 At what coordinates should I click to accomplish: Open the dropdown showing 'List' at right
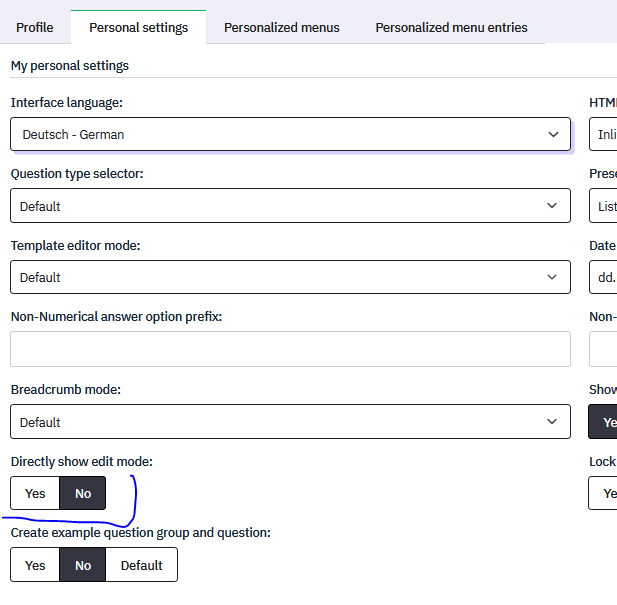603,206
